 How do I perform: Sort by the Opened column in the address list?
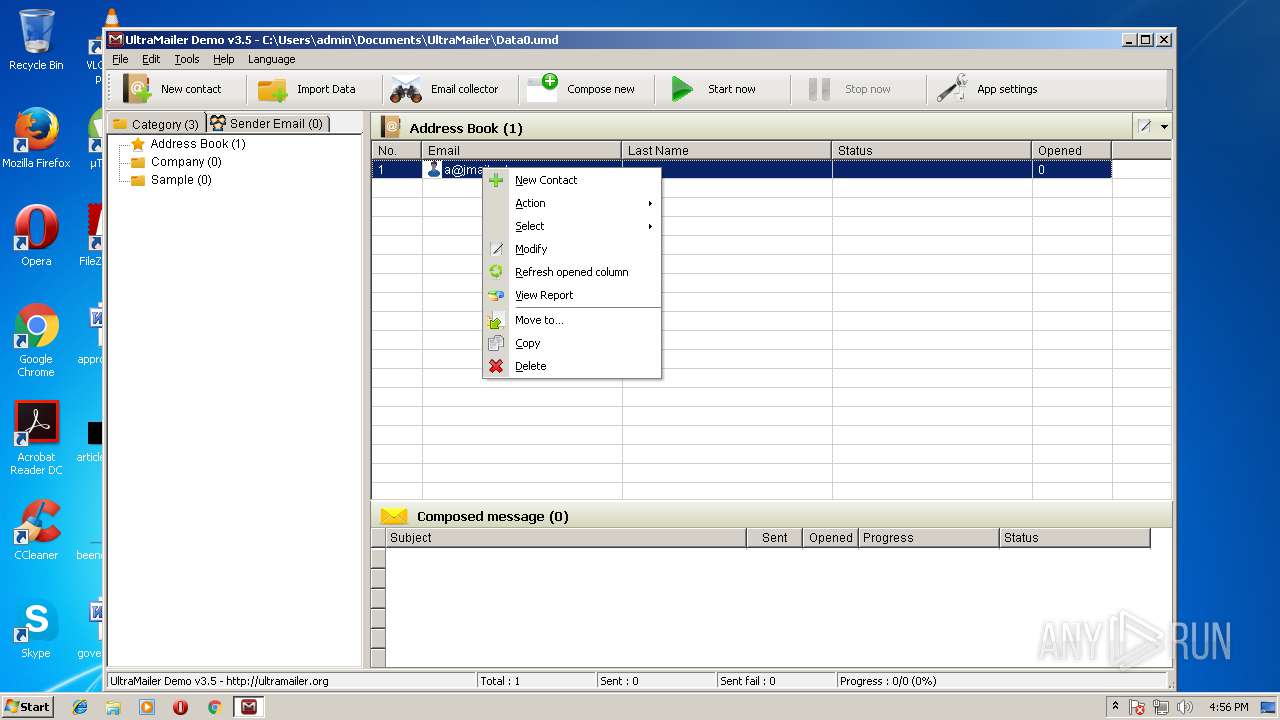pyautogui.click(x=1072, y=150)
